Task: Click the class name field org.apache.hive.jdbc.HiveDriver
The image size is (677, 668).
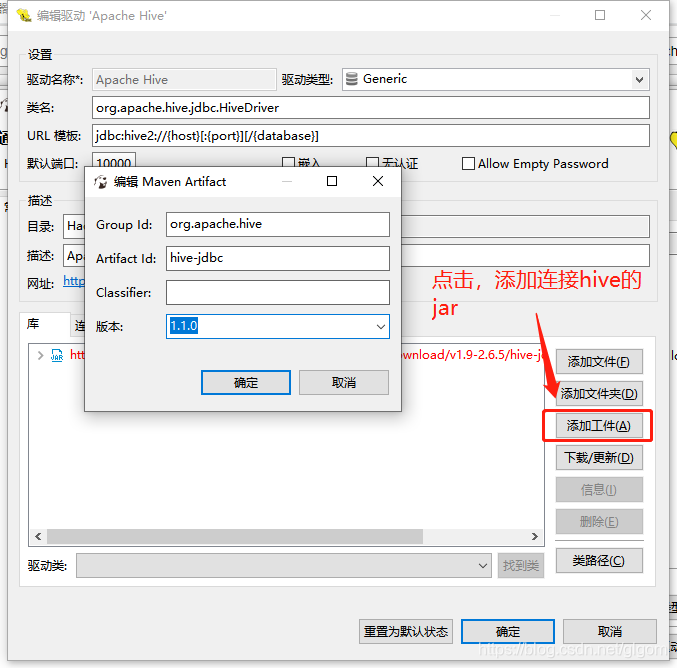Action: pos(370,108)
